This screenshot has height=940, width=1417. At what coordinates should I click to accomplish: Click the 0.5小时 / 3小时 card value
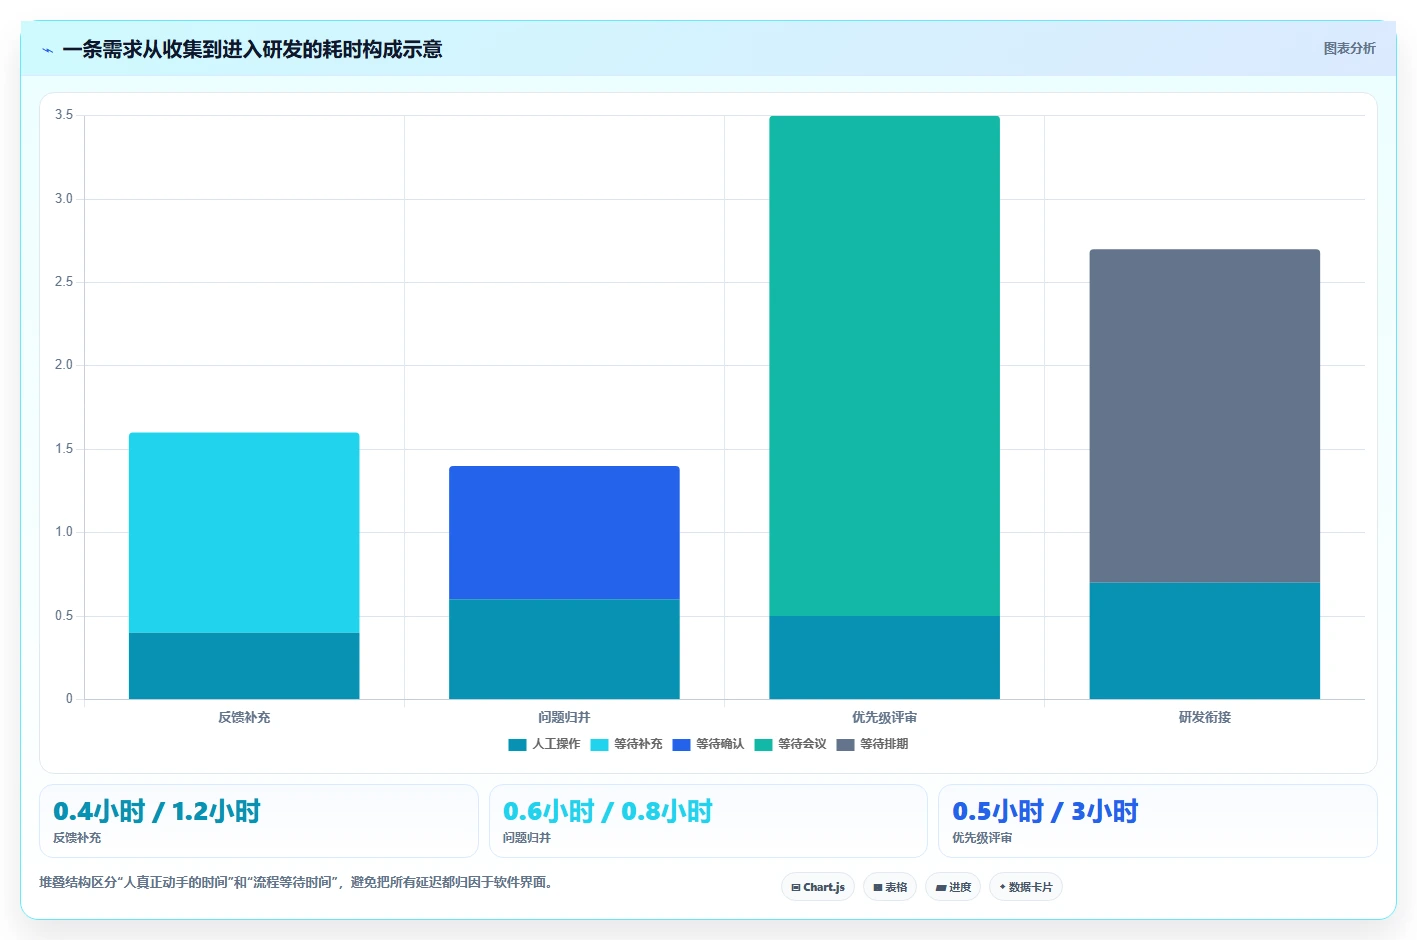tap(1045, 811)
